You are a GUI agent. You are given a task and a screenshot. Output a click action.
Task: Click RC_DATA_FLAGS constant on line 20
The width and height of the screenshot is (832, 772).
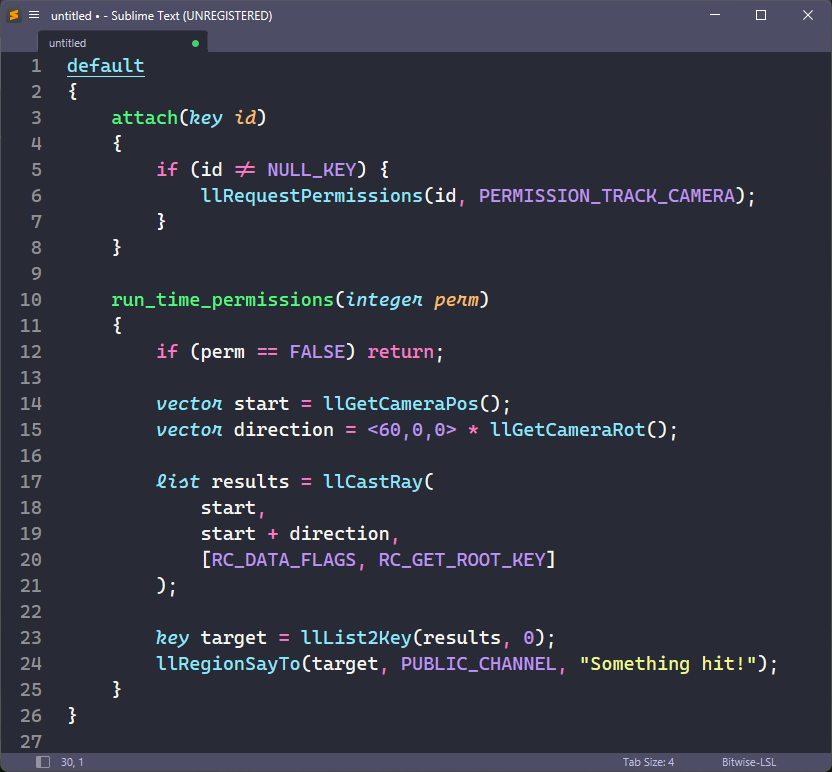[284, 560]
